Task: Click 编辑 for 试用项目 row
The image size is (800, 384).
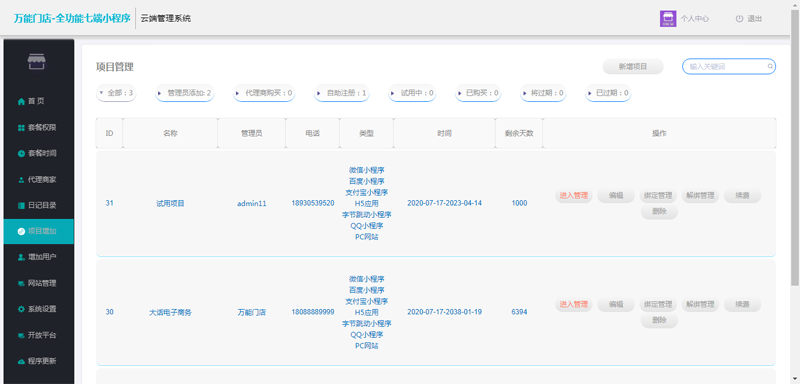Action: click(x=616, y=195)
